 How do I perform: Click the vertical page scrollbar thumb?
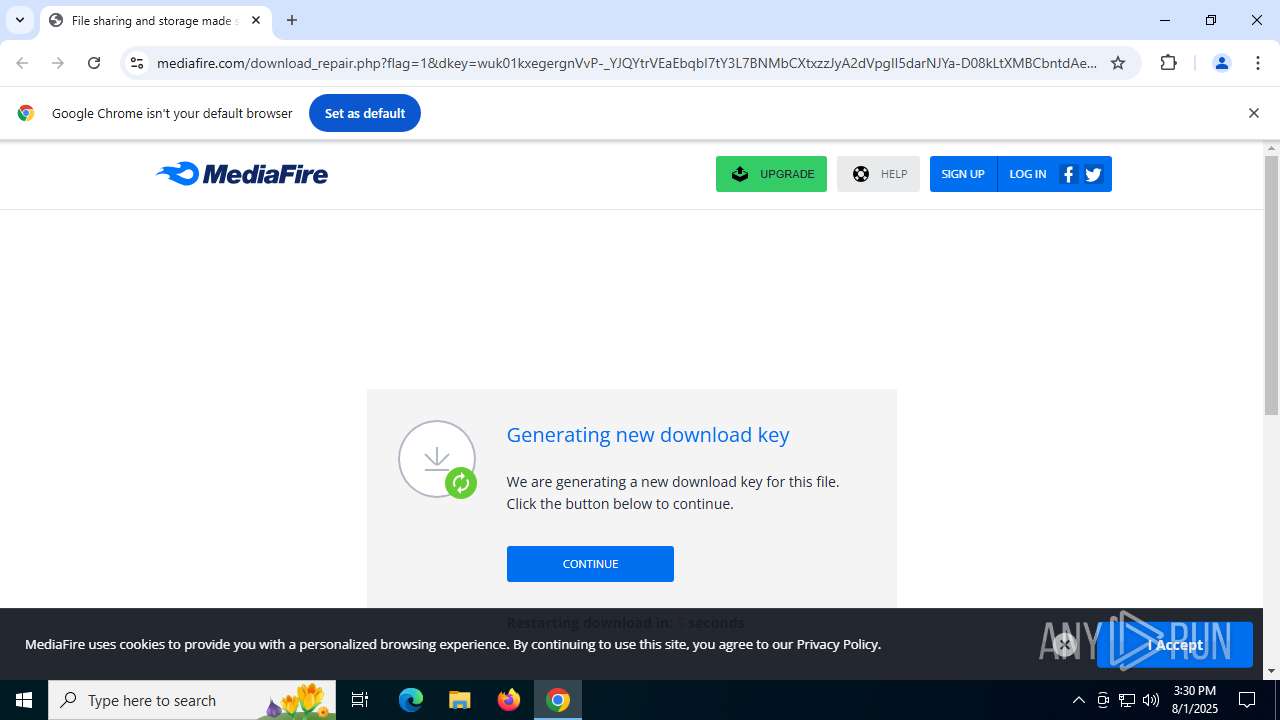tap(1271, 285)
